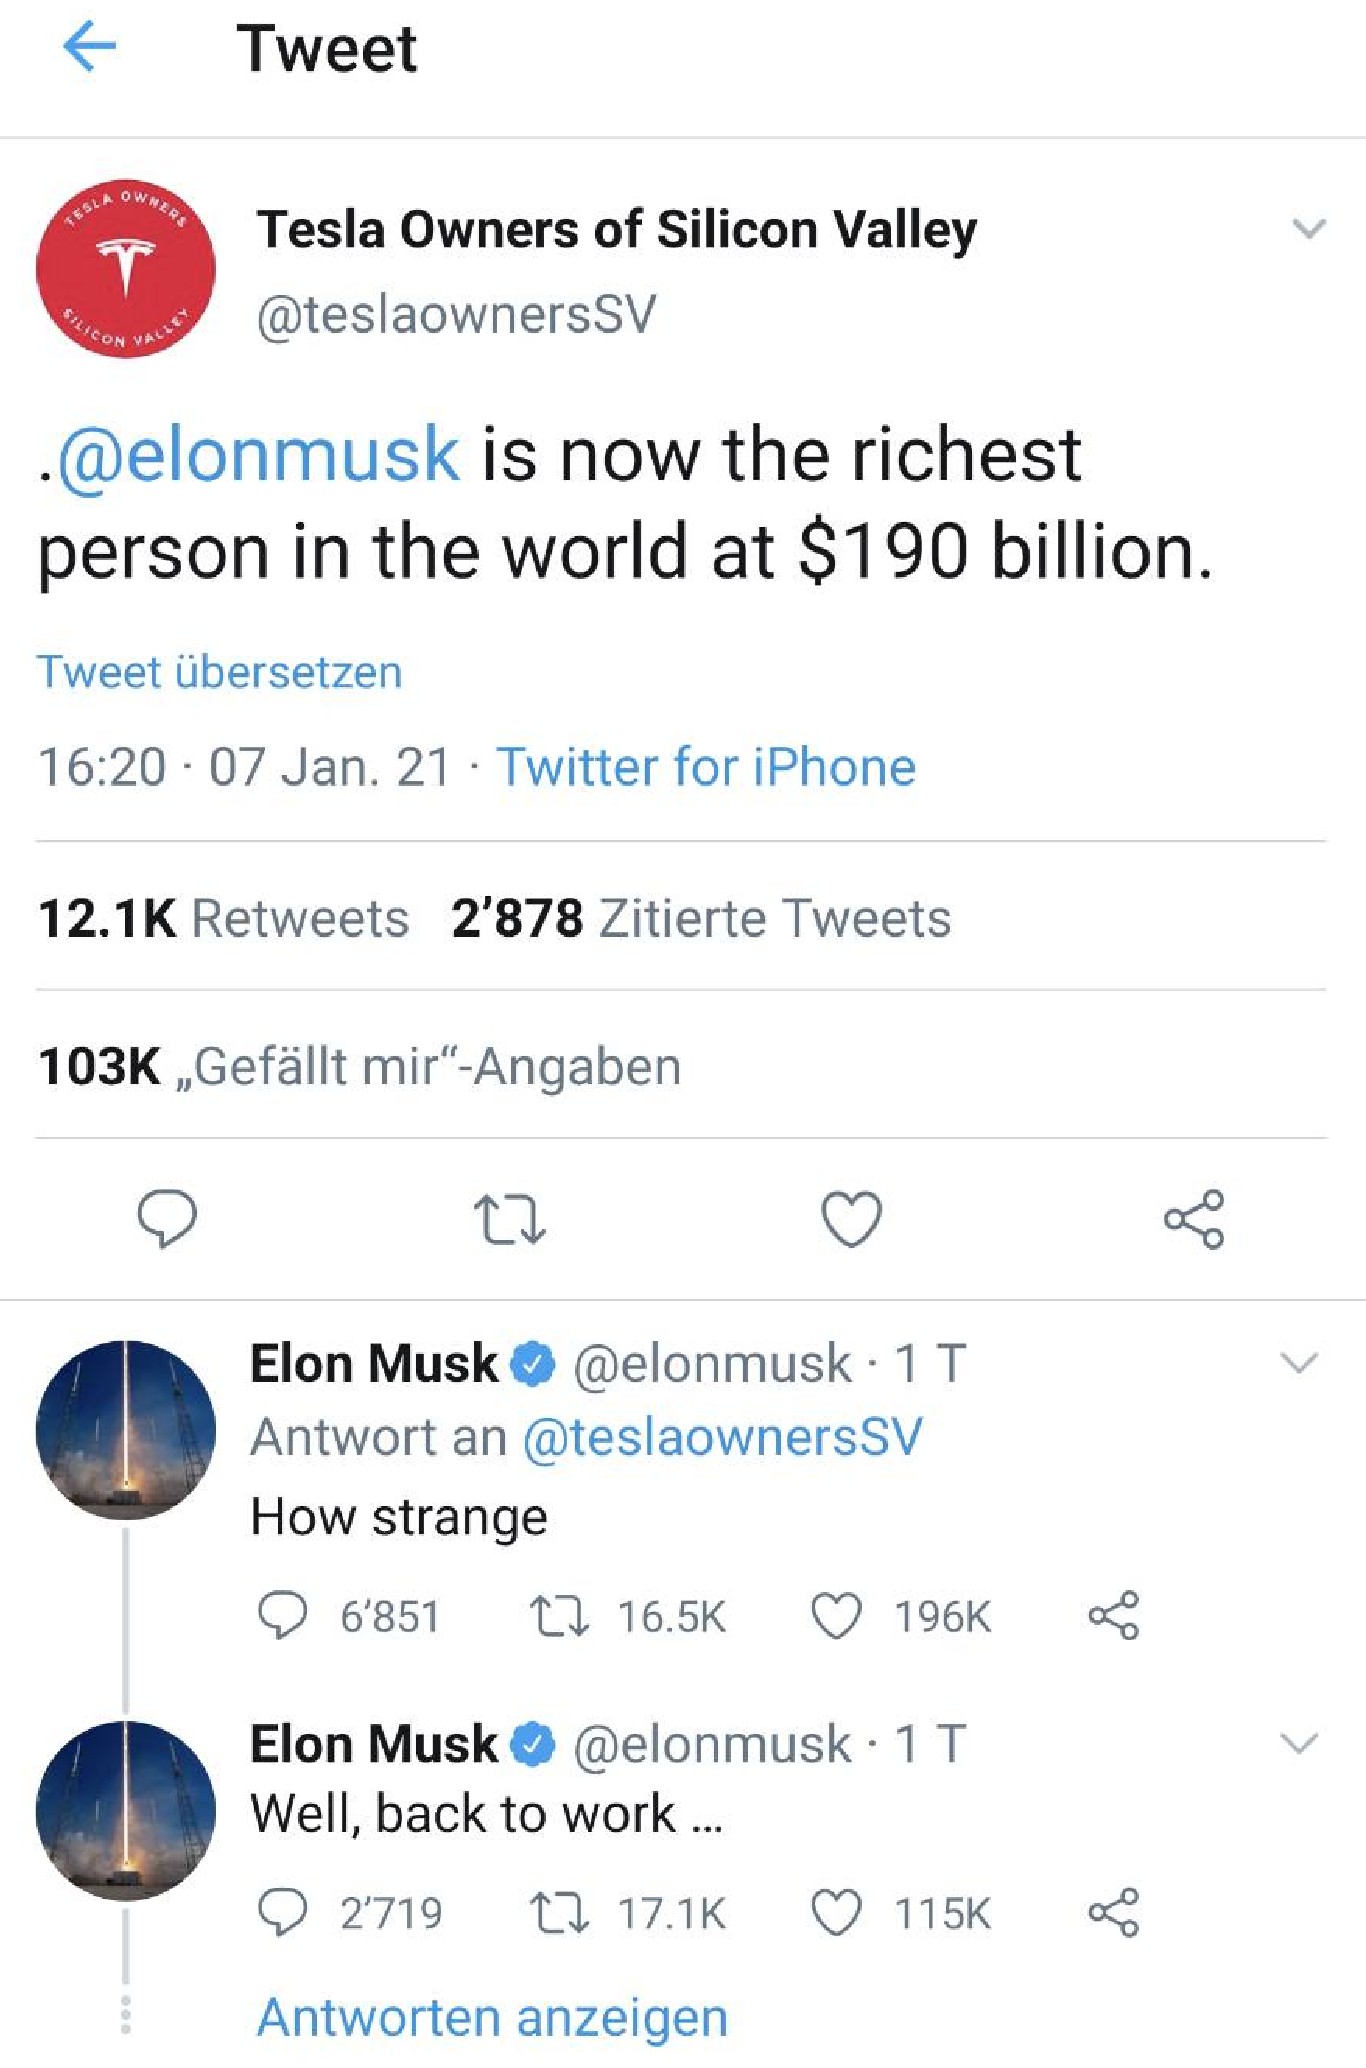Image resolution: width=1366 pixels, height=2068 pixels.
Task: Expand options chevron on "How strange" reply
Action: [x=1299, y=1363]
